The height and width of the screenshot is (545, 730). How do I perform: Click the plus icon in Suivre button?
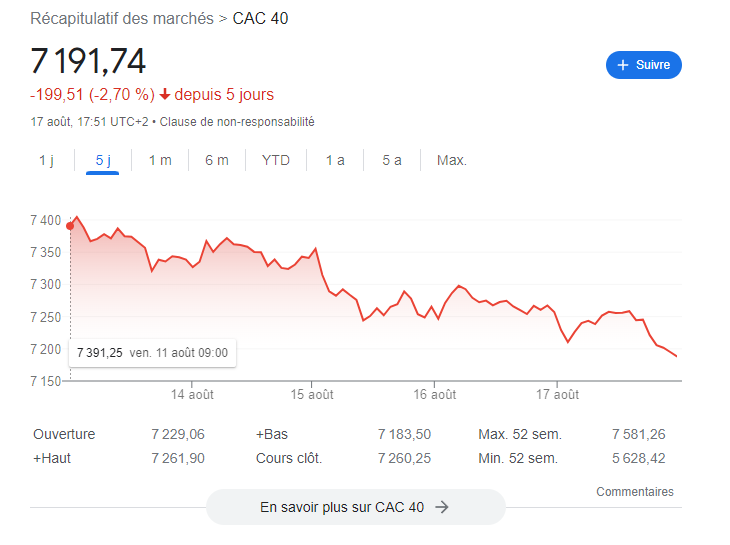(x=623, y=65)
